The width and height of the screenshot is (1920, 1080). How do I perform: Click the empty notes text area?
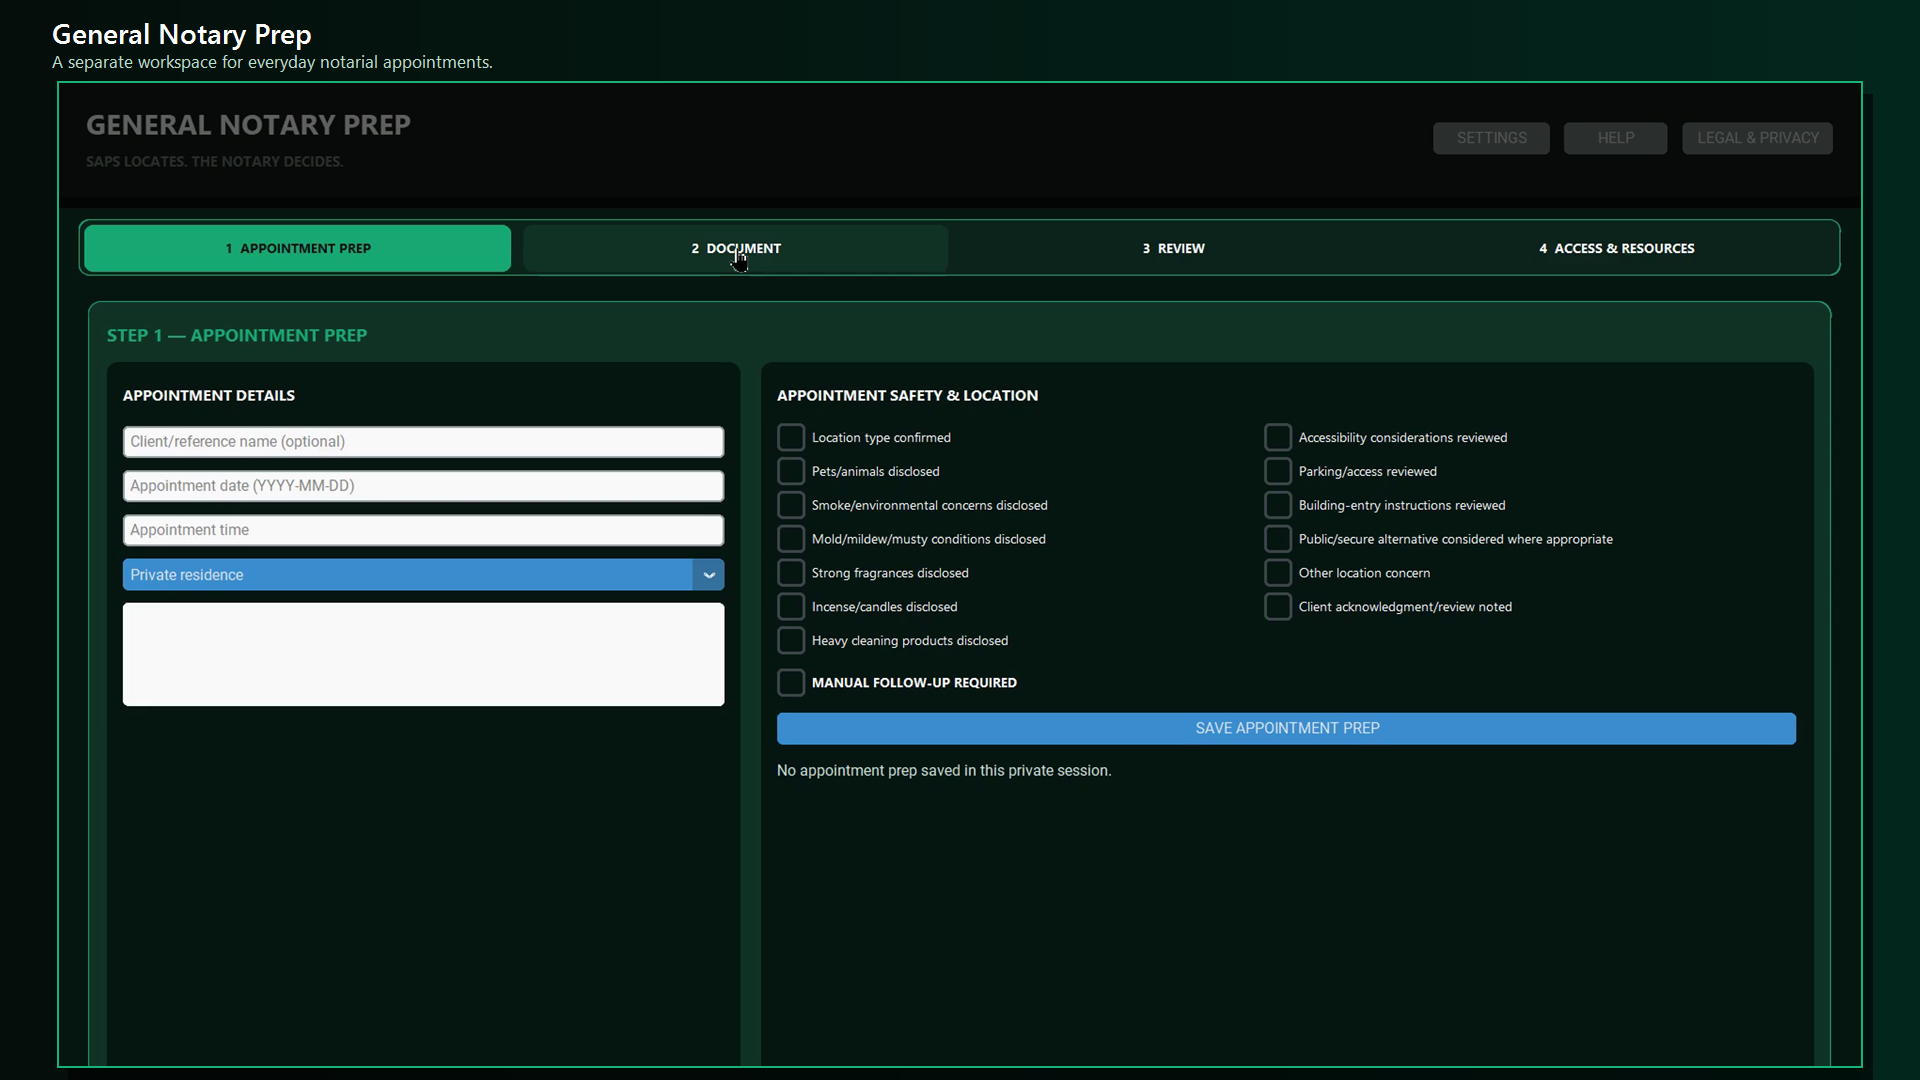click(x=423, y=654)
